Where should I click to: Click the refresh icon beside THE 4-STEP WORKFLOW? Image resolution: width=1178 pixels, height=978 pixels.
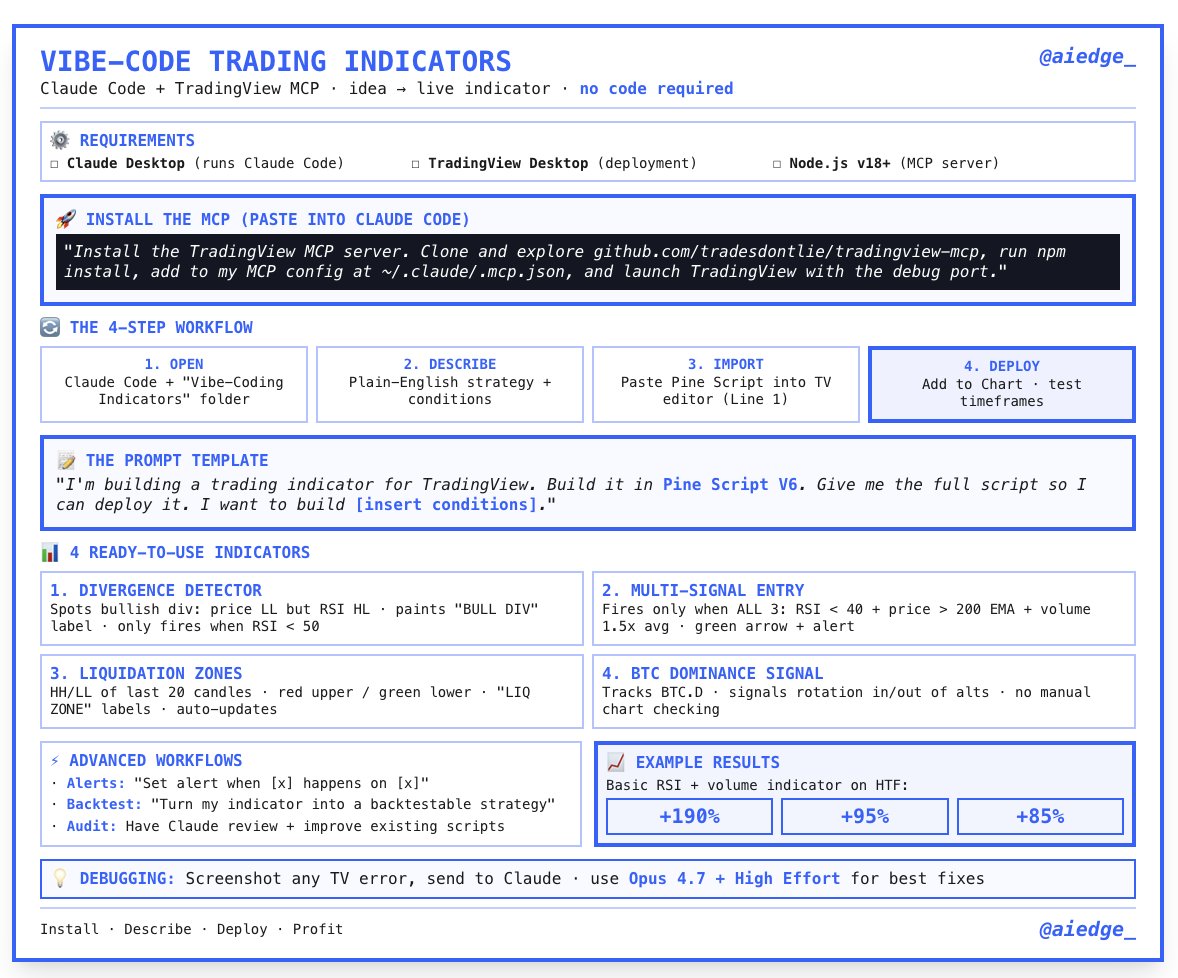pos(50,328)
